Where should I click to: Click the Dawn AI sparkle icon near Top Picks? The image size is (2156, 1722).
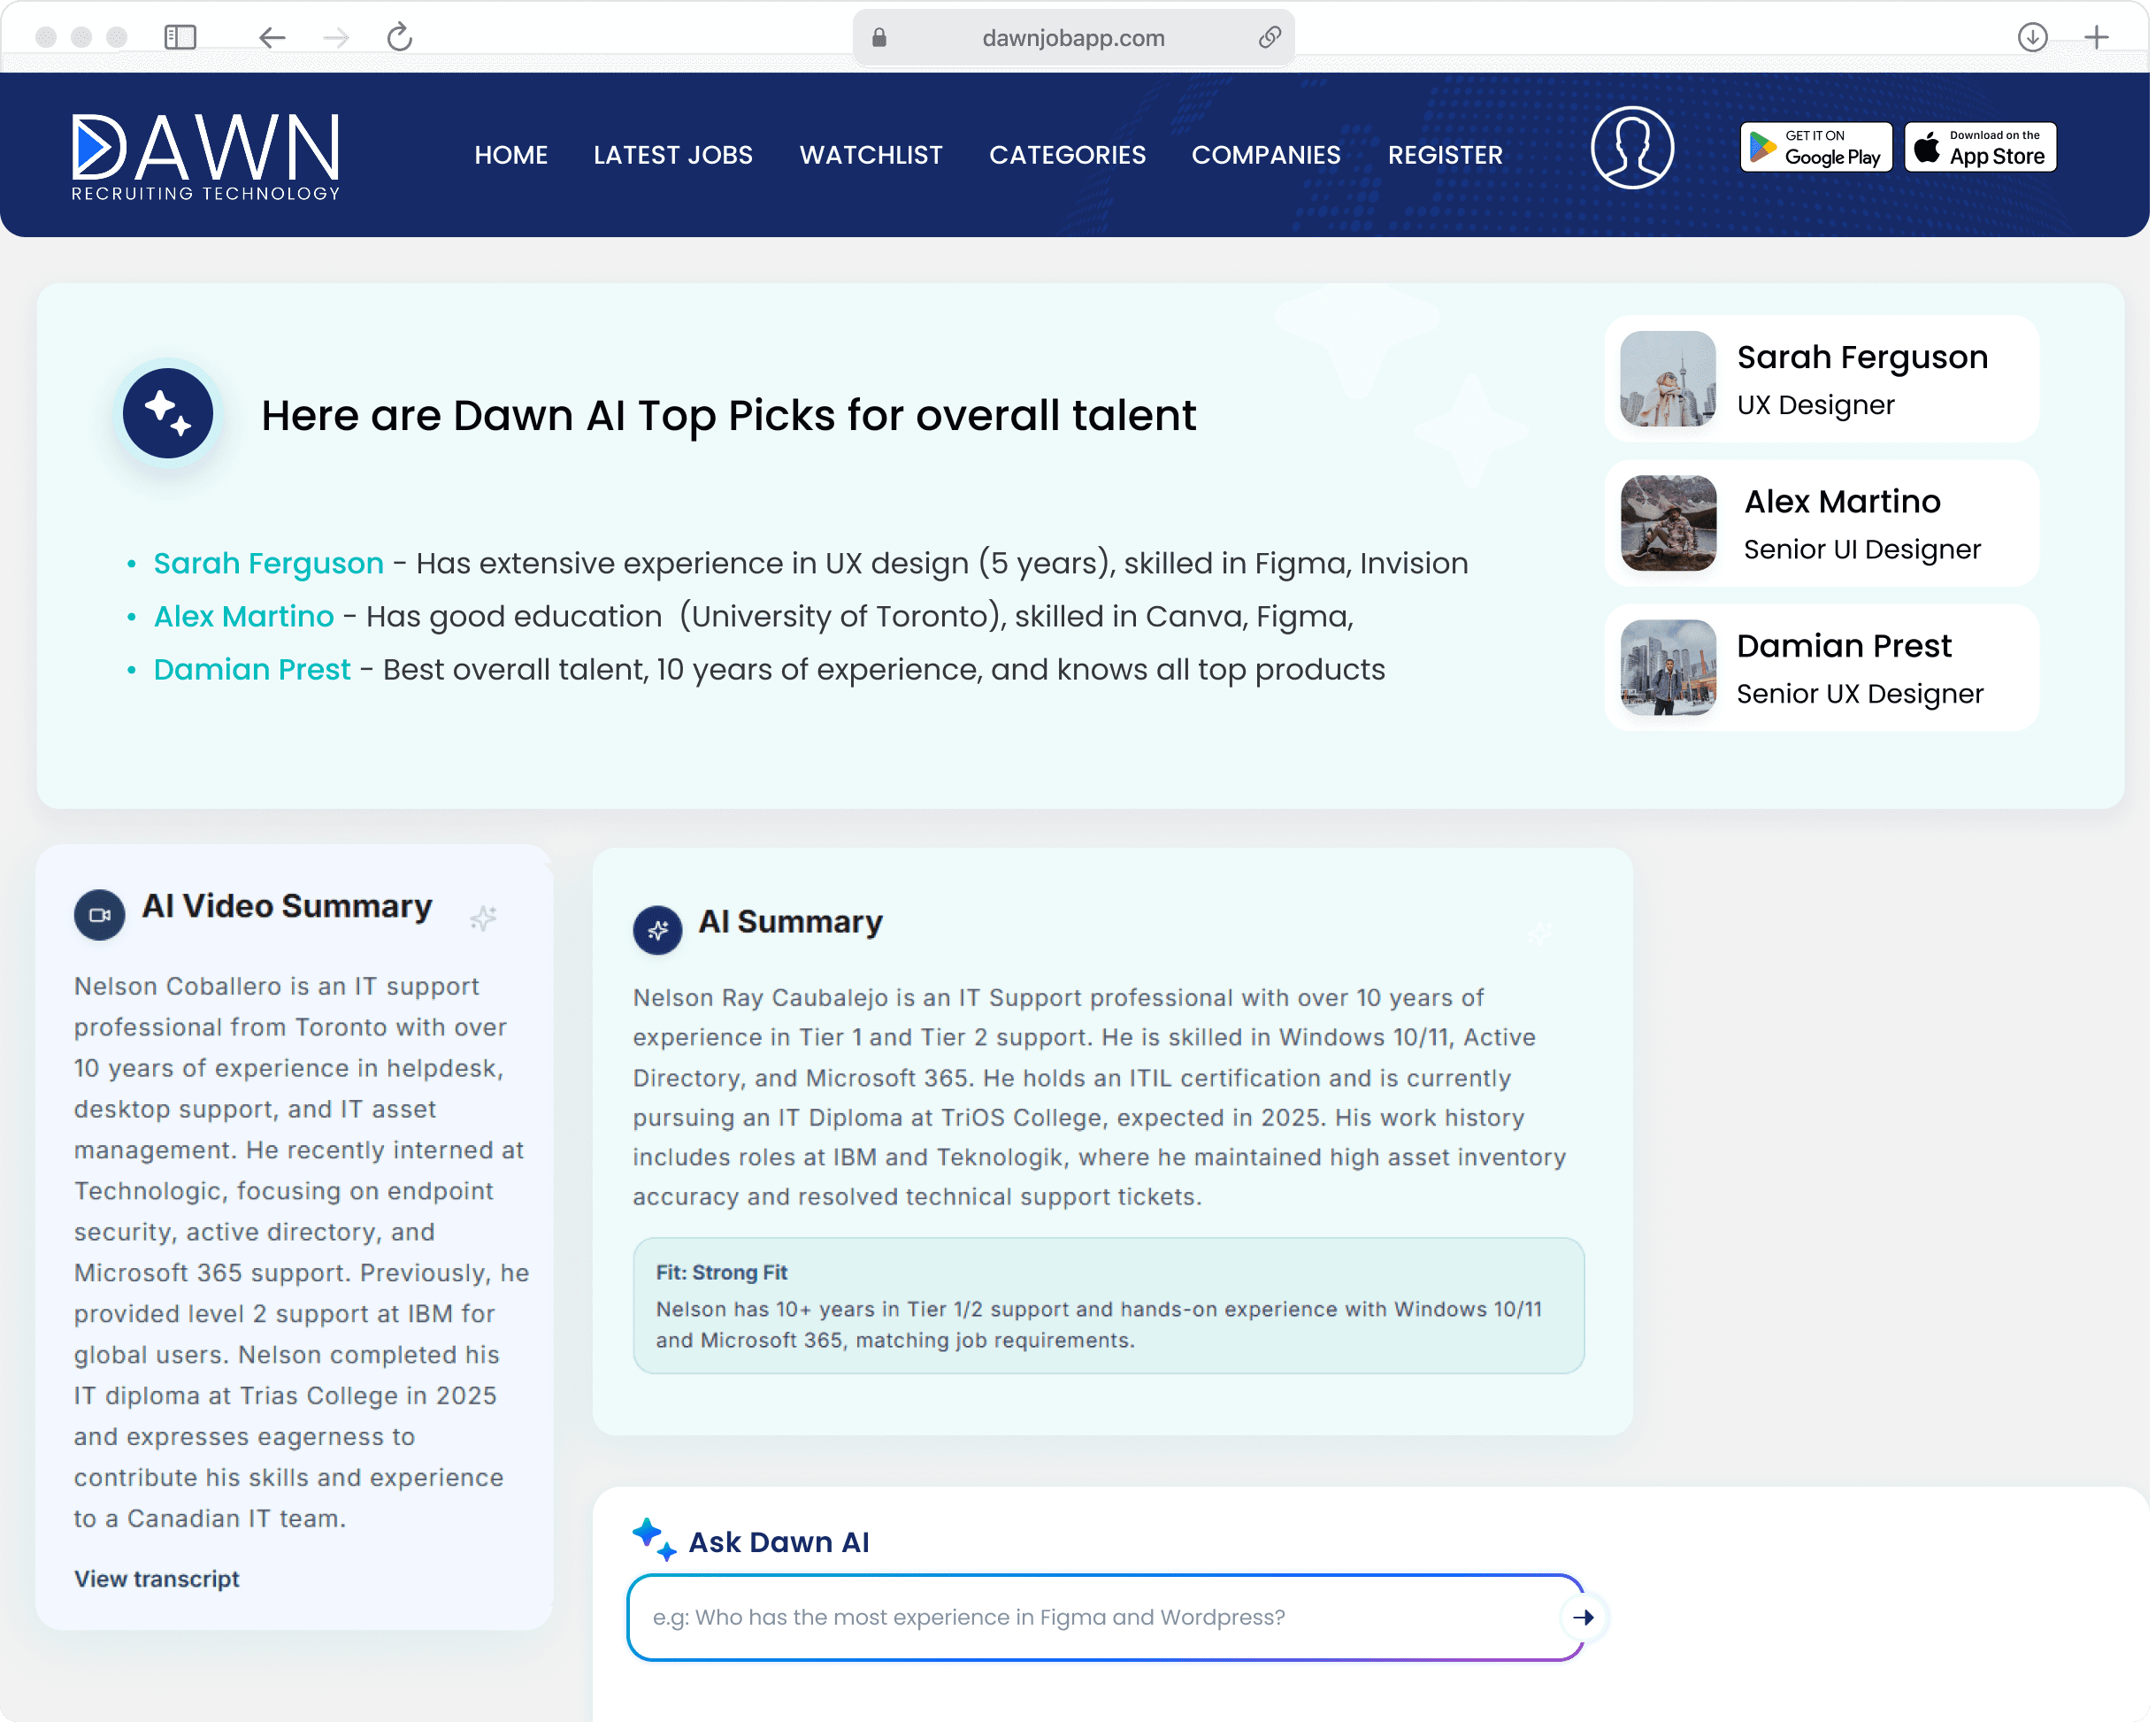[x=168, y=413]
